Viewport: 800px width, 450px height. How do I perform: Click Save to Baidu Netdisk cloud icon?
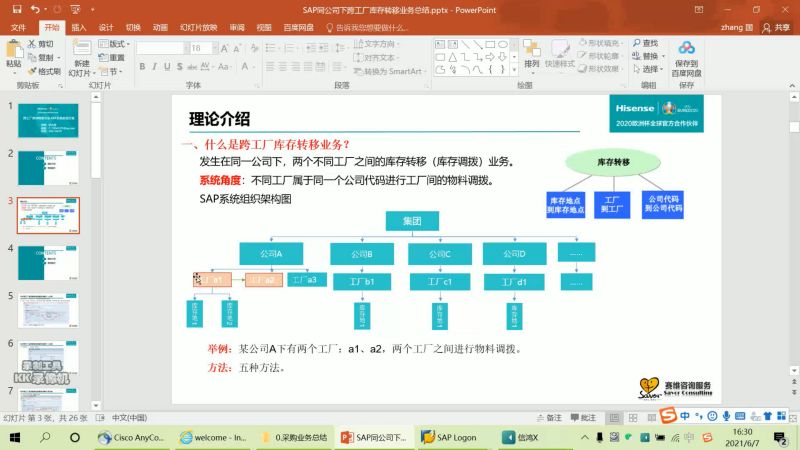686,48
